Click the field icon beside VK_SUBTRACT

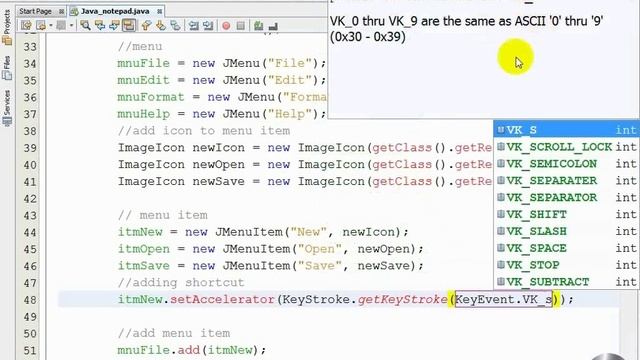click(x=501, y=282)
